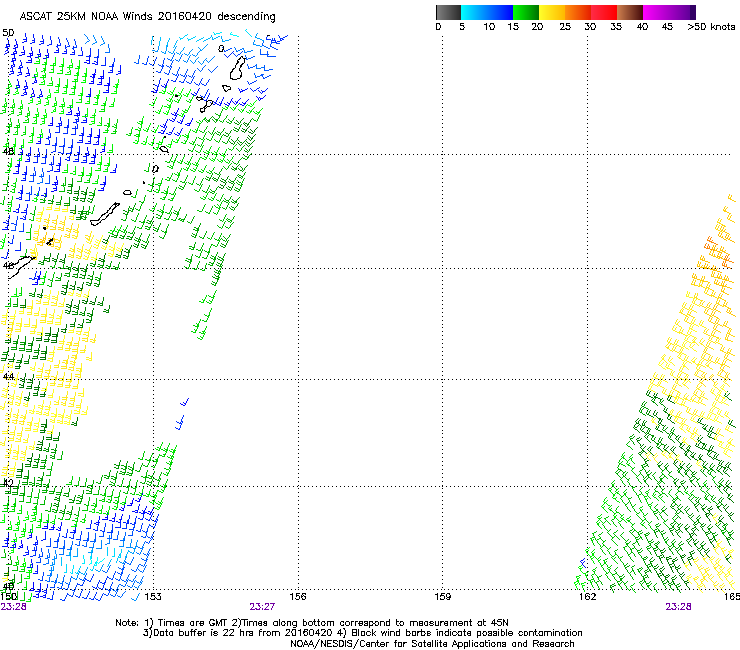Click the '23:28' time label near longitude 165
Screen dimensions: 740x650
tap(678, 607)
